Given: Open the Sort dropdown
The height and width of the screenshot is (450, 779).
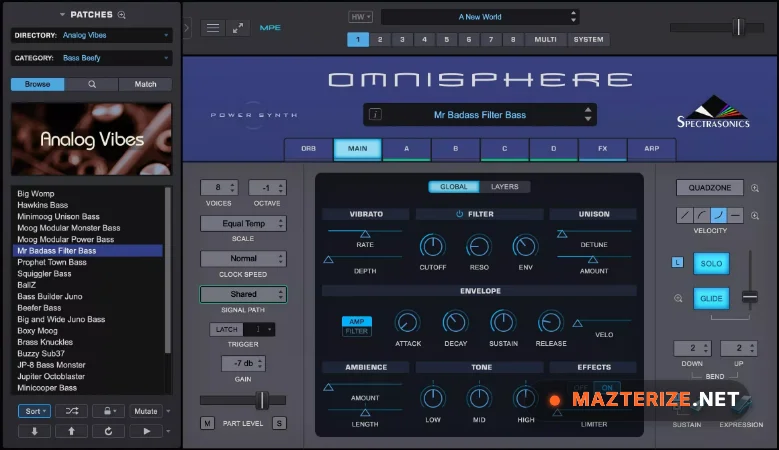Looking at the screenshot, I should pos(35,411).
